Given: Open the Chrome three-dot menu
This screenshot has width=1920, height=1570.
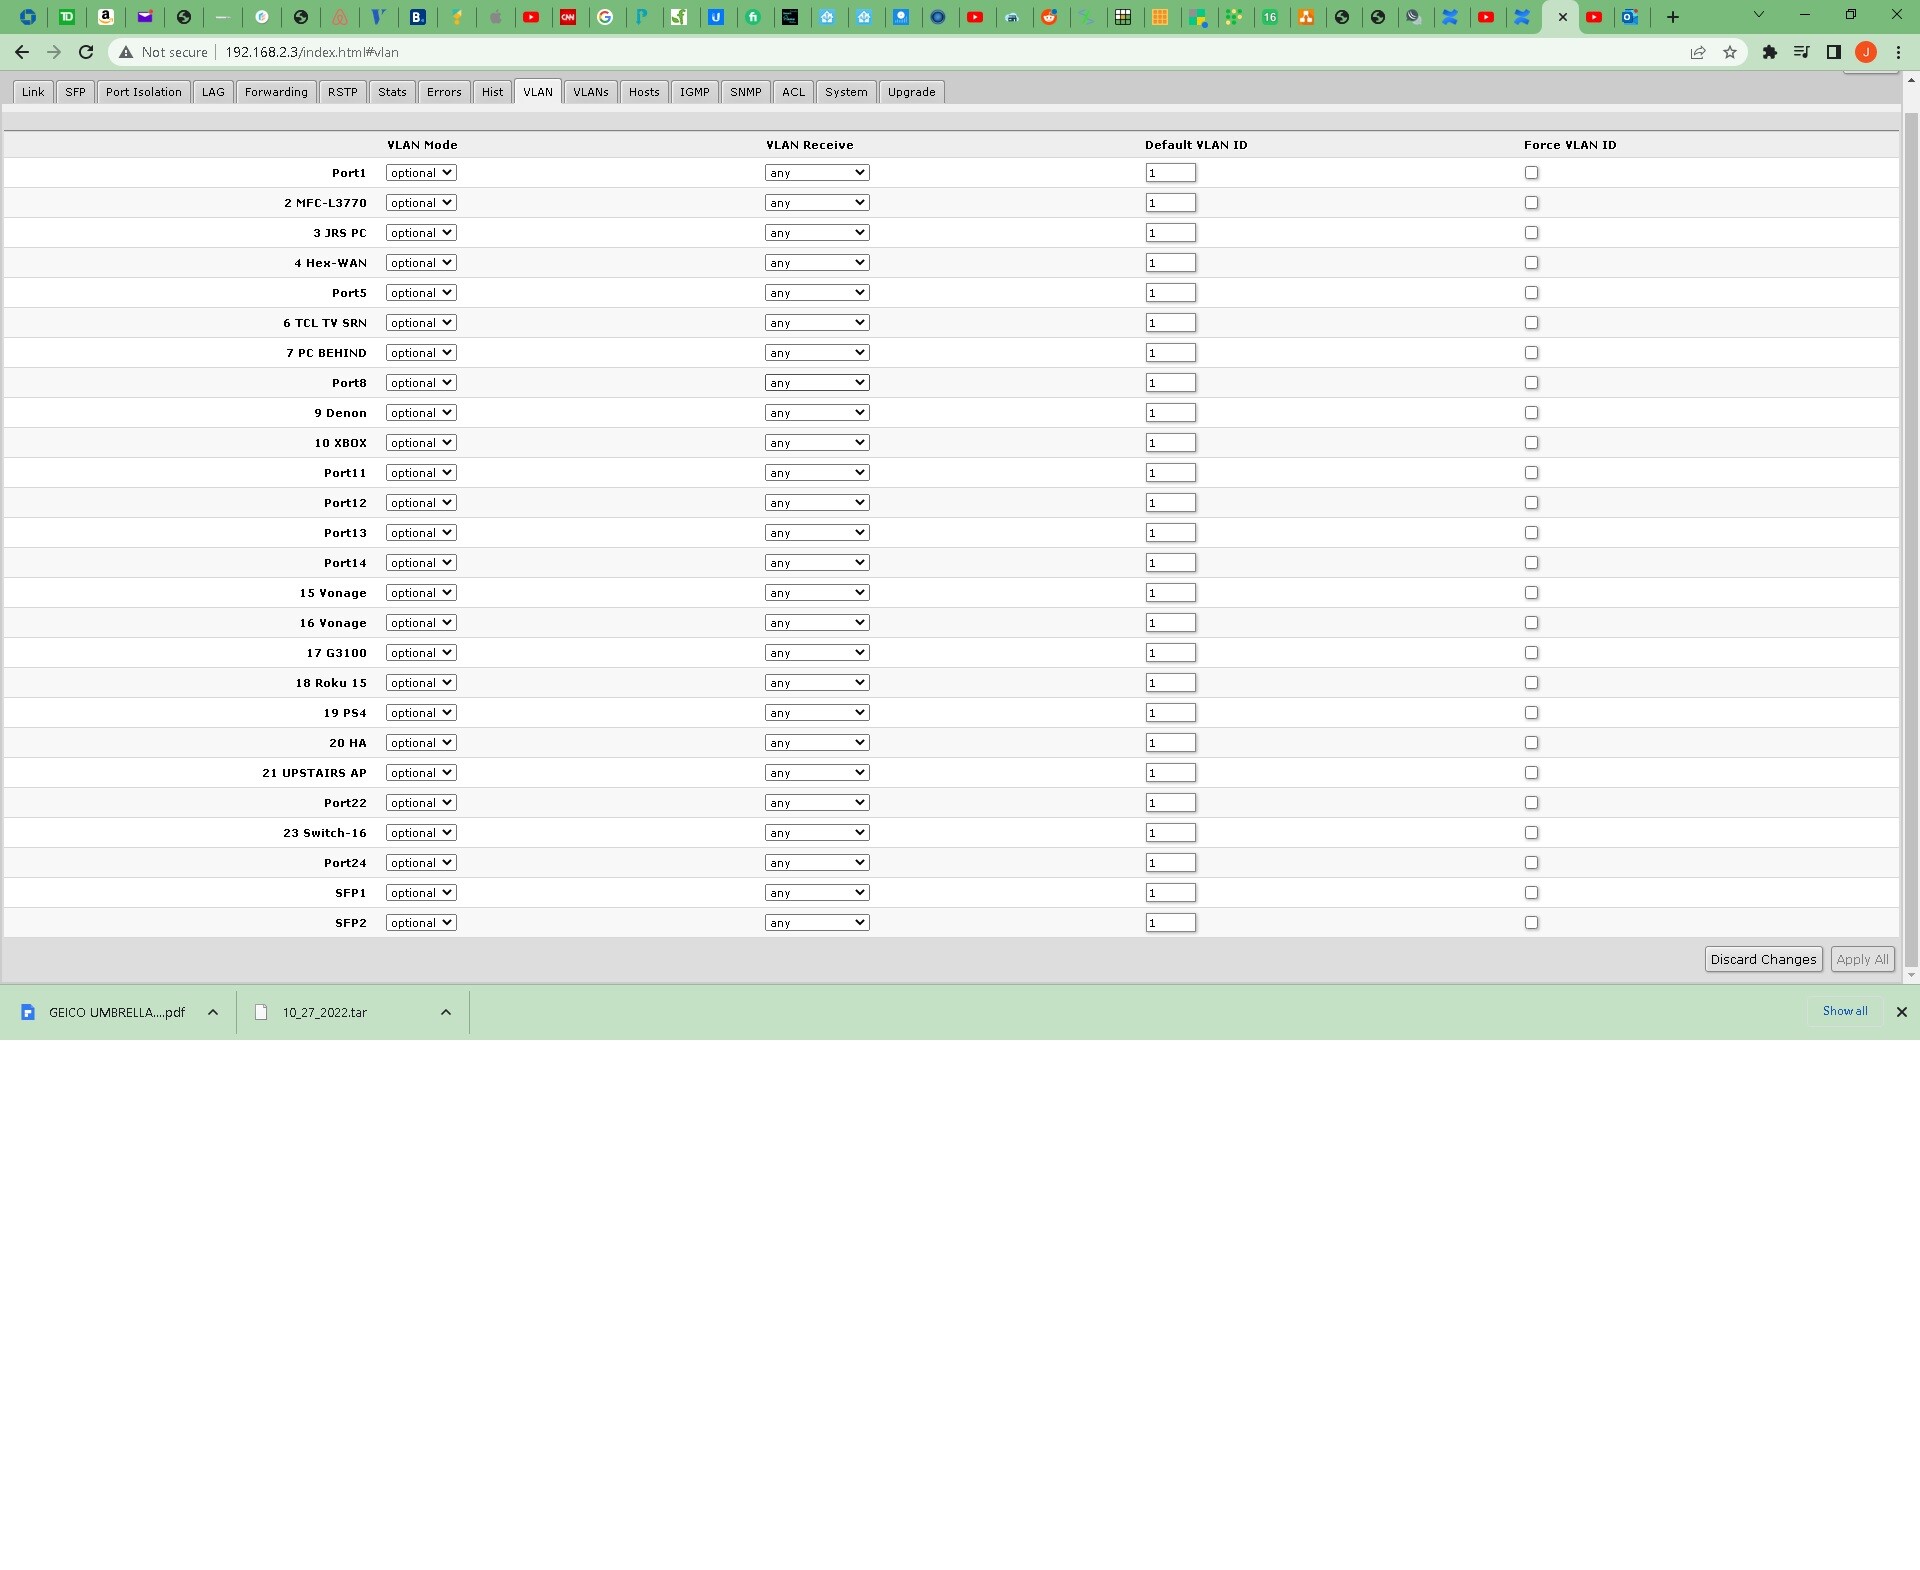Looking at the screenshot, I should [1898, 52].
